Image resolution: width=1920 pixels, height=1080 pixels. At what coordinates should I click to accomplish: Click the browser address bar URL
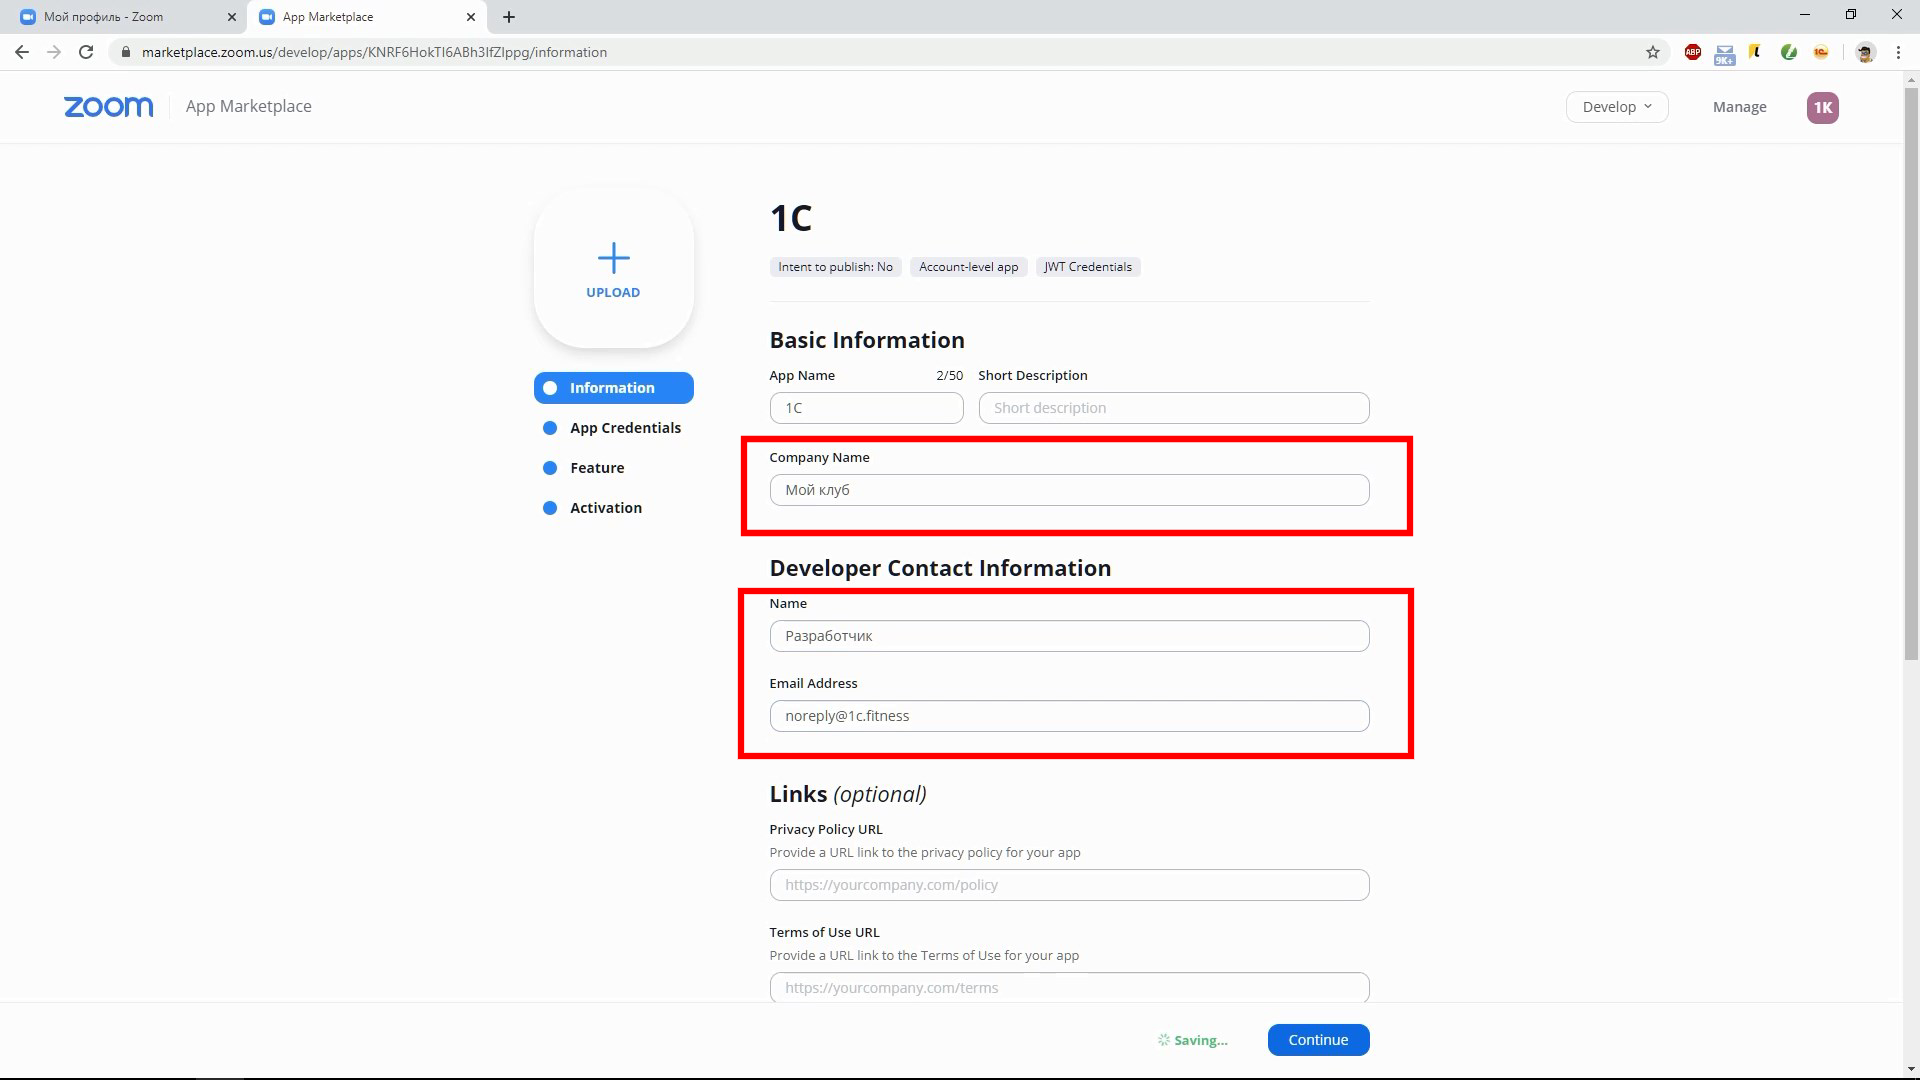[x=374, y=52]
